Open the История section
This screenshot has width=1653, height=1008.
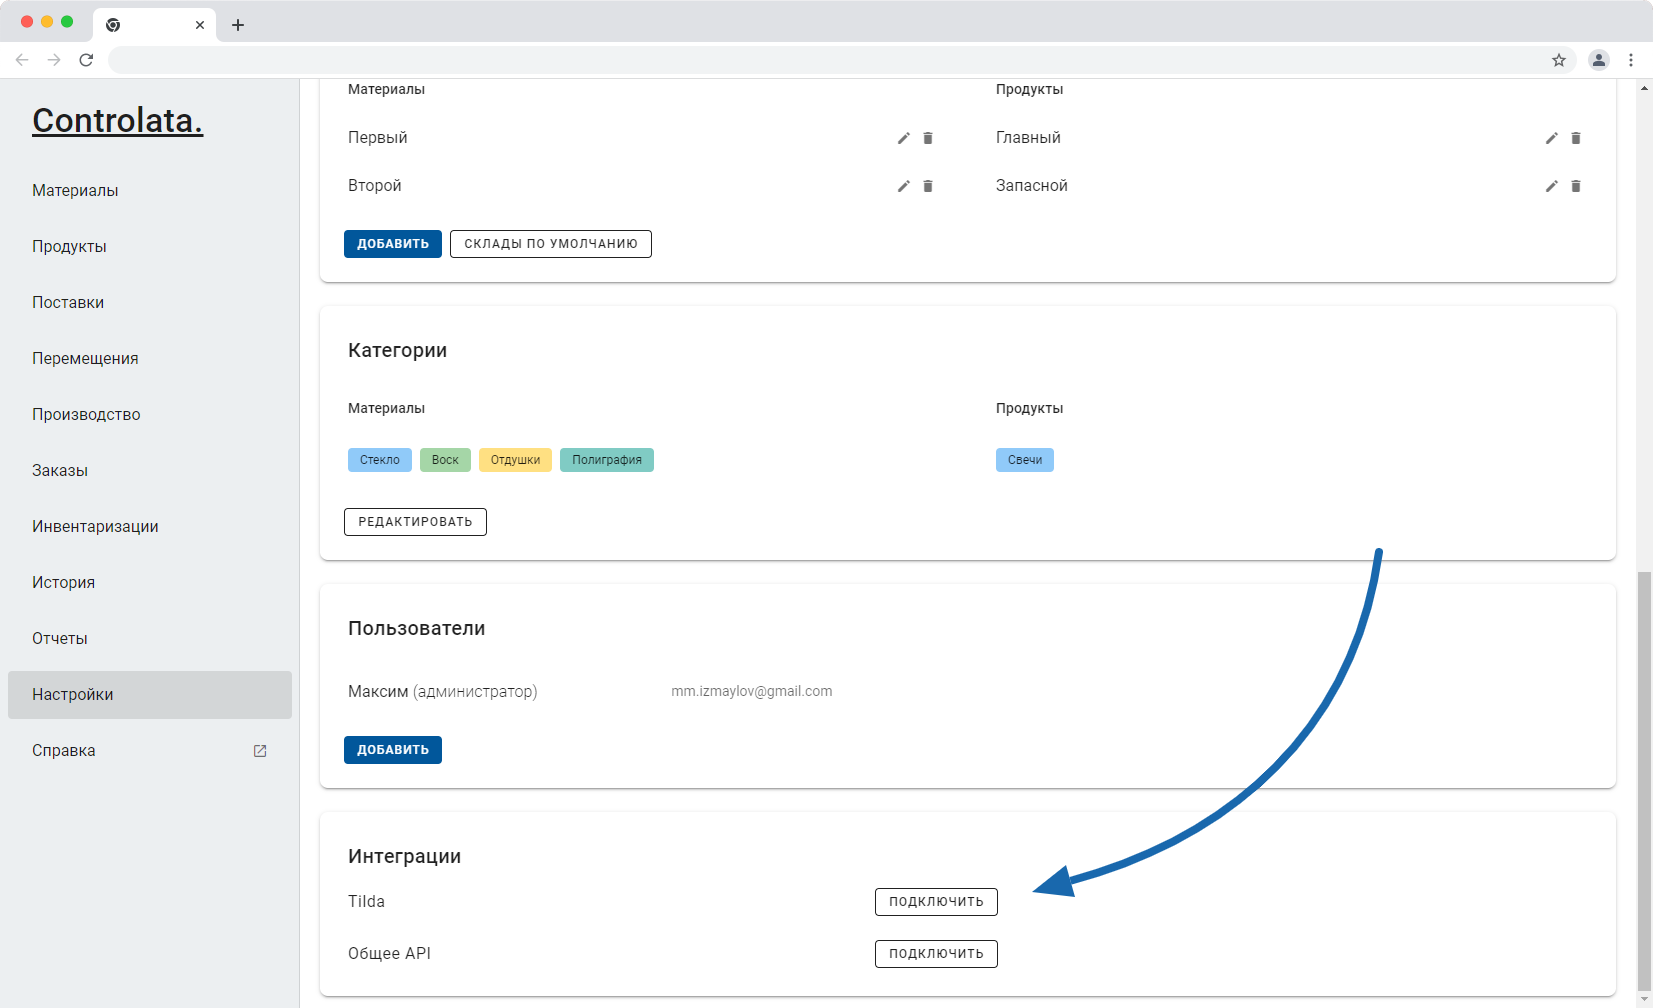(x=150, y=583)
